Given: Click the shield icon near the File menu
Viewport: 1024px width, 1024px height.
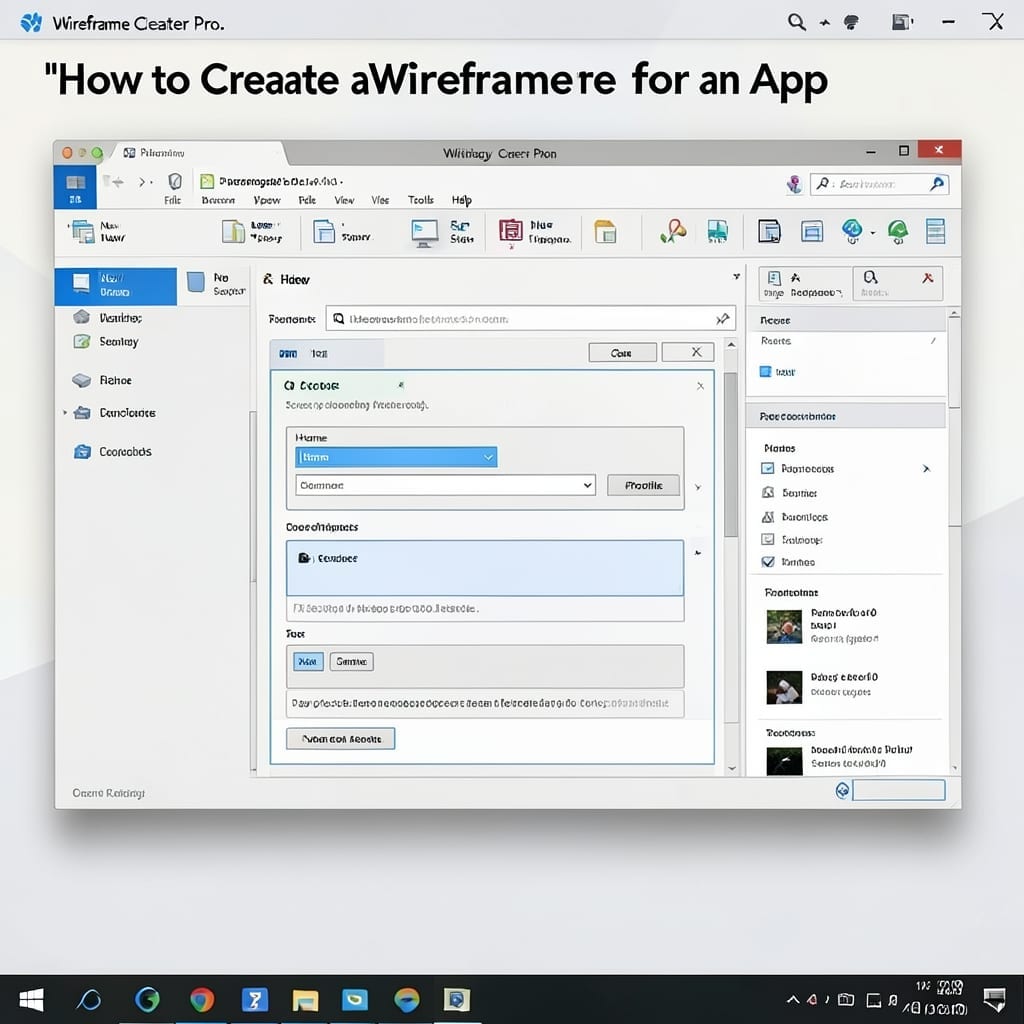Looking at the screenshot, I should coord(174,181).
